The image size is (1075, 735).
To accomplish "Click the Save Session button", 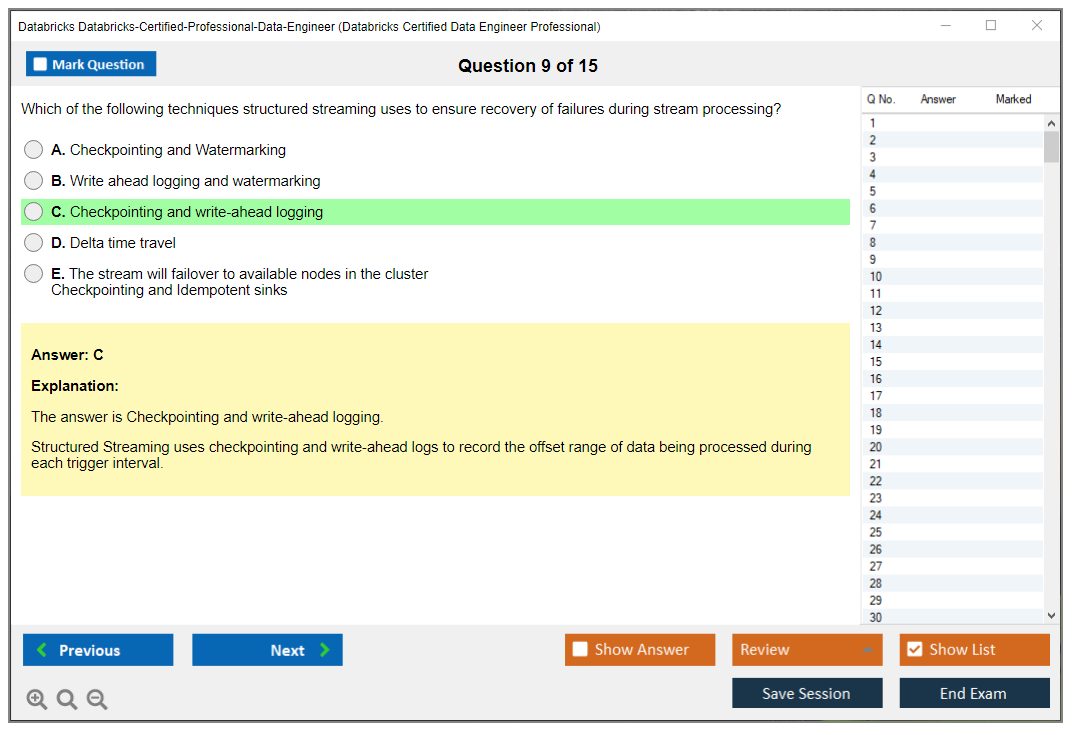I will (807, 693).
